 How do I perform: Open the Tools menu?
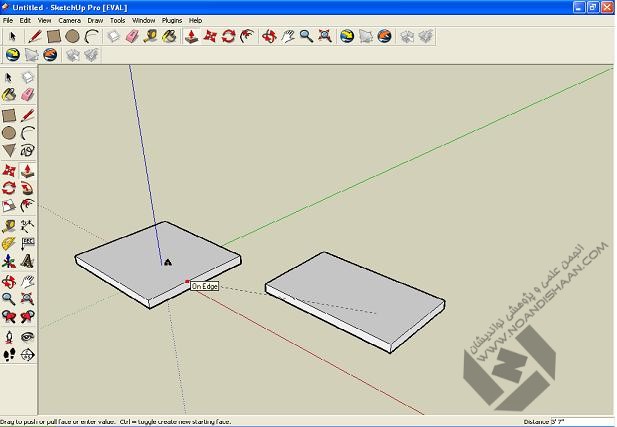pyautogui.click(x=118, y=20)
